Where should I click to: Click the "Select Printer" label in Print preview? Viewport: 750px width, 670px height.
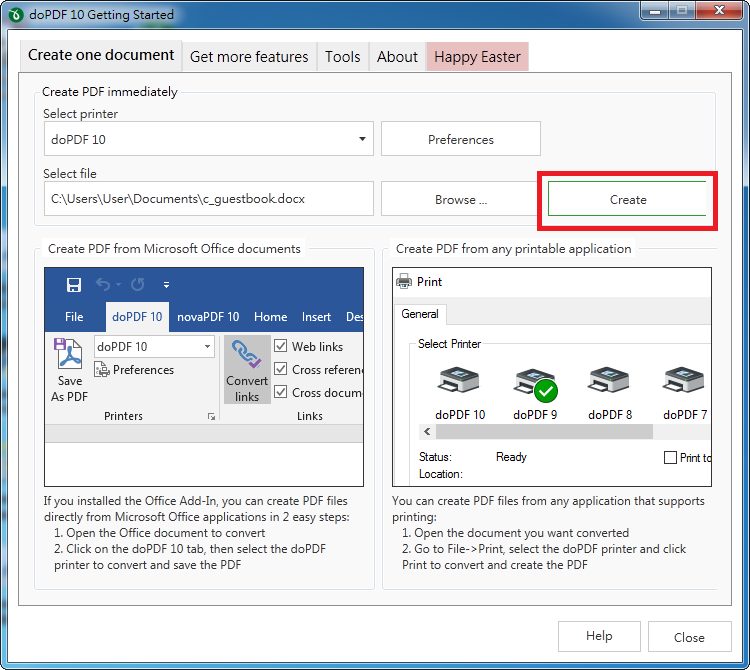click(x=449, y=344)
